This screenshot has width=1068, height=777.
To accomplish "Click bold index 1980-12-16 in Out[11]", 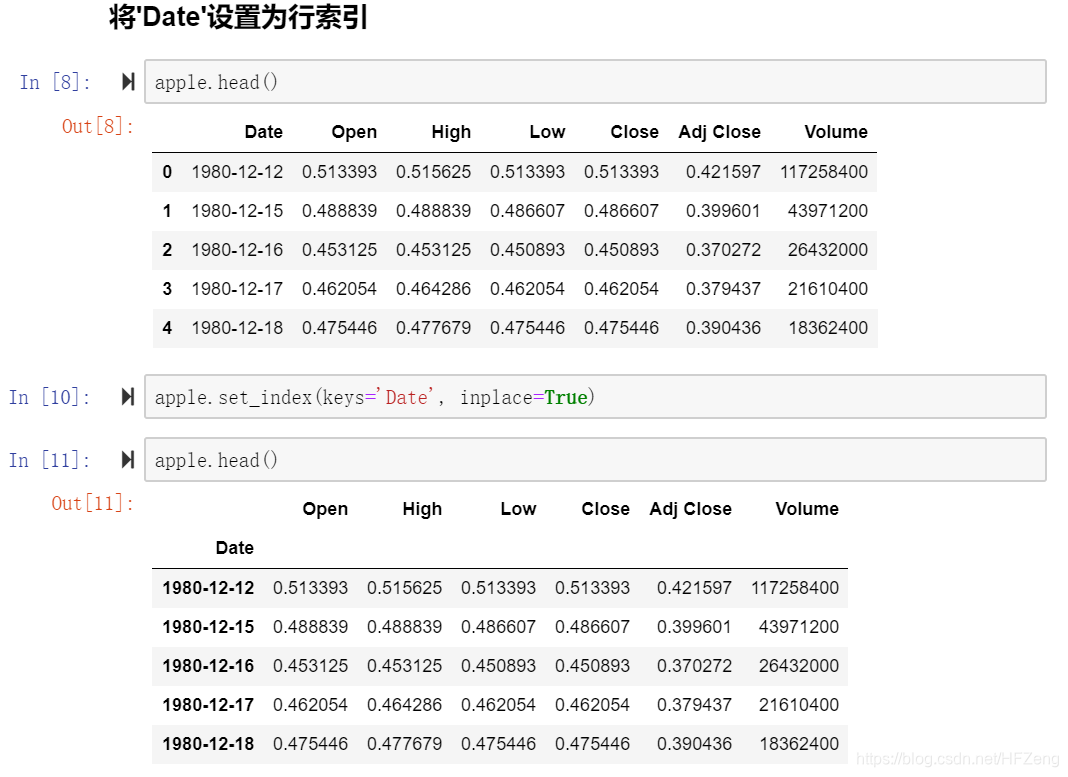I will [x=208, y=665].
